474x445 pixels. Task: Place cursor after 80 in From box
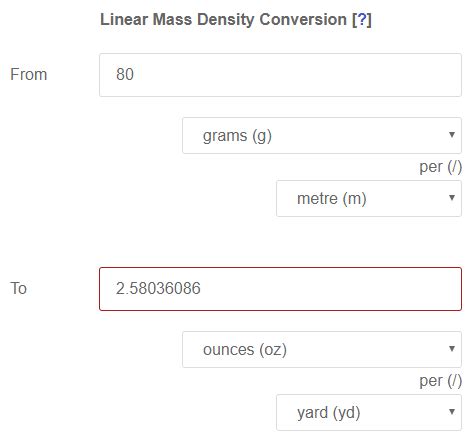(134, 74)
